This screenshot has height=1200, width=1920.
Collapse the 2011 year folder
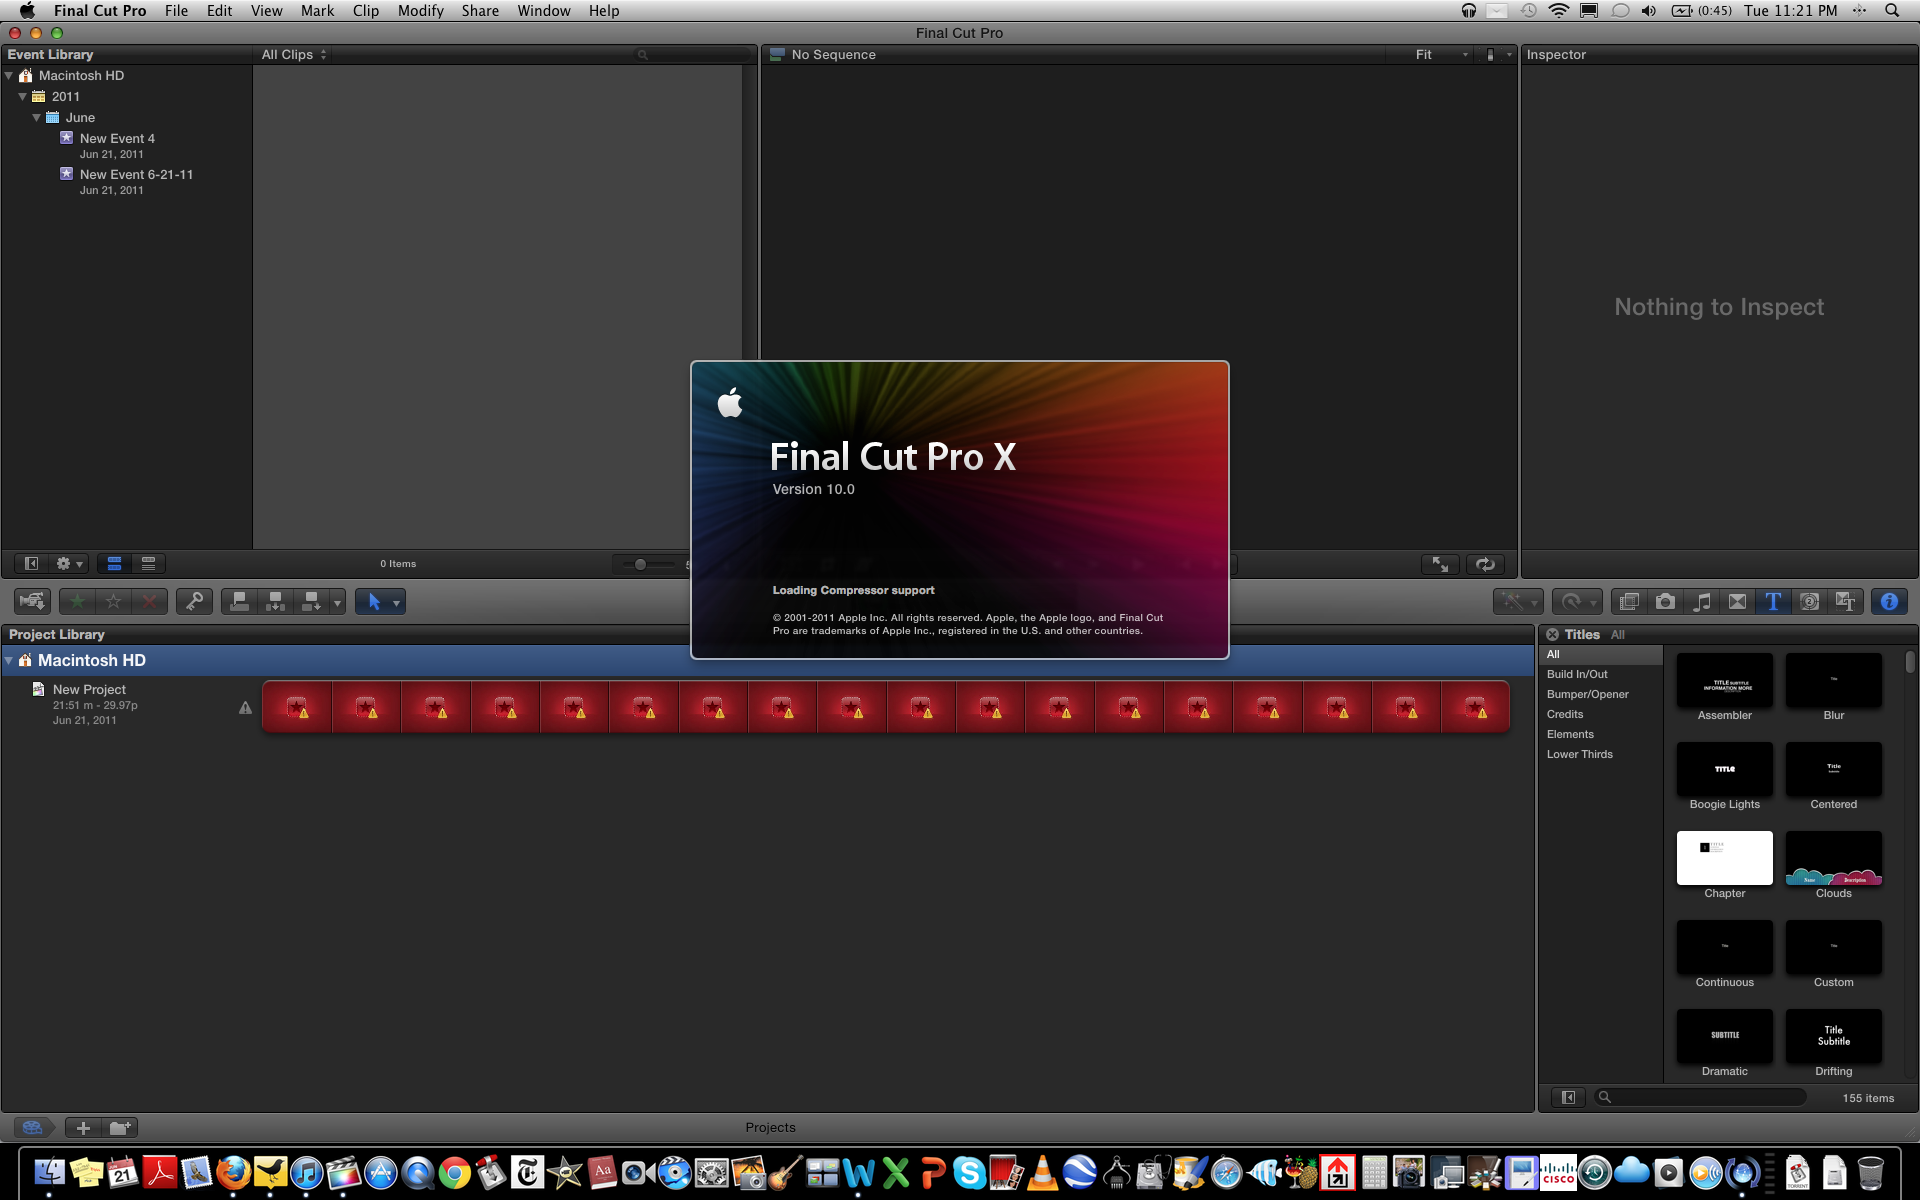point(22,97)
